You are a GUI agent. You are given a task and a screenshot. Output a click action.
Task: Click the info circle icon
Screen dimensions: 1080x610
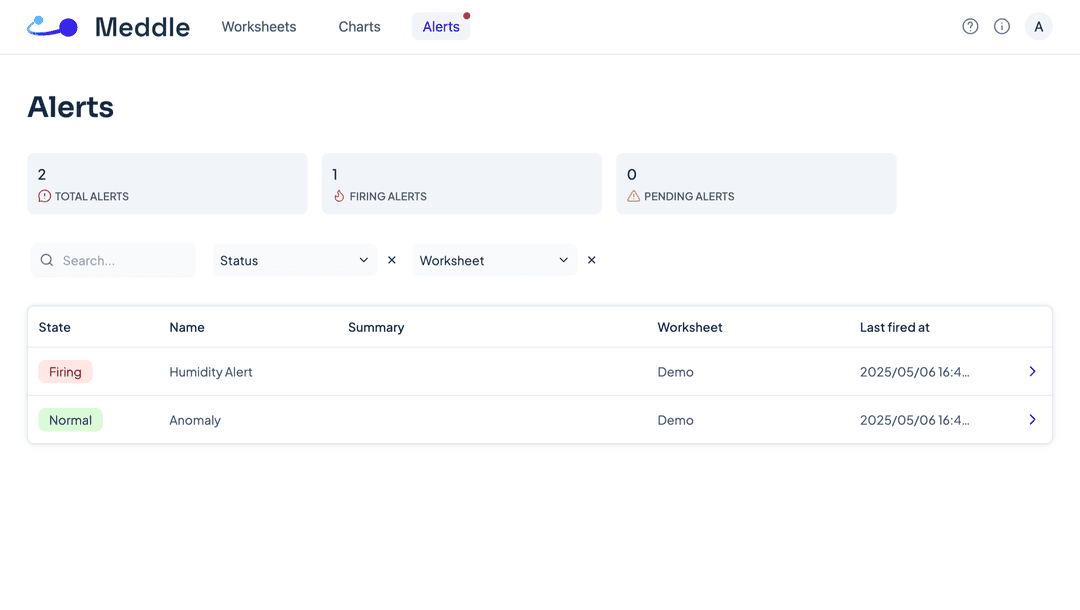pyautogui.click(x=1002, y=26)
